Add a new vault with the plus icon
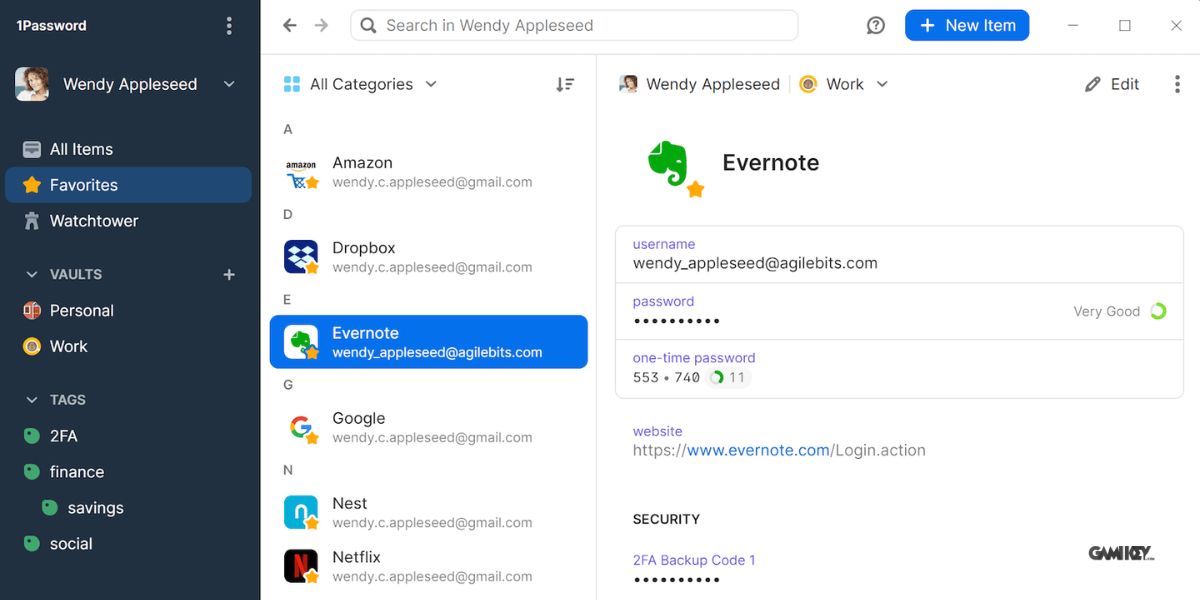1200x600 pixels. (229, 274)
